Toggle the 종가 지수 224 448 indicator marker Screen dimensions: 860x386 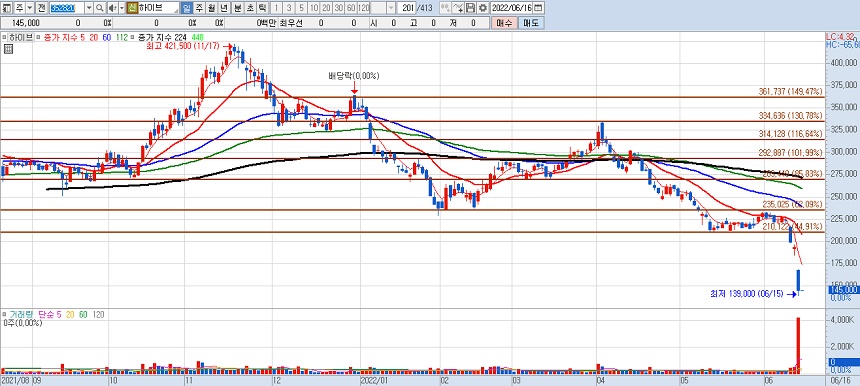[x=132, y=37]
